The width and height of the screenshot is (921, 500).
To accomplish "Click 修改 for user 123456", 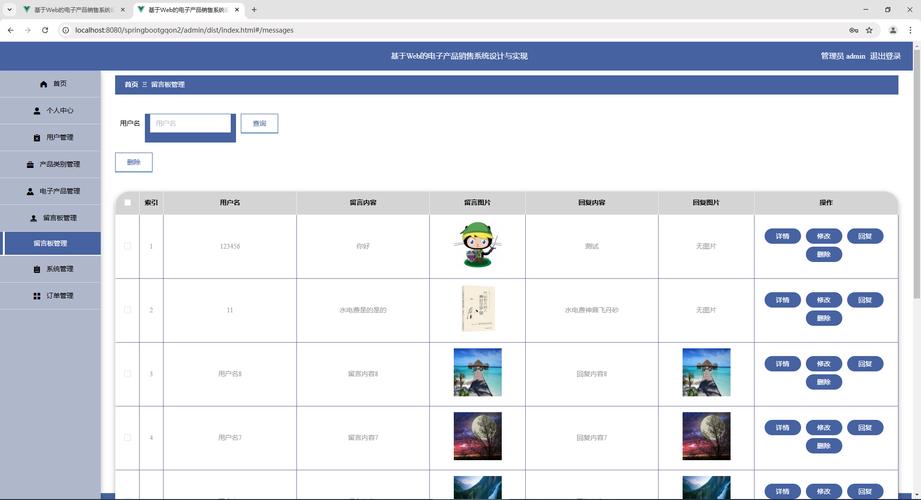I will pos(823,236).
